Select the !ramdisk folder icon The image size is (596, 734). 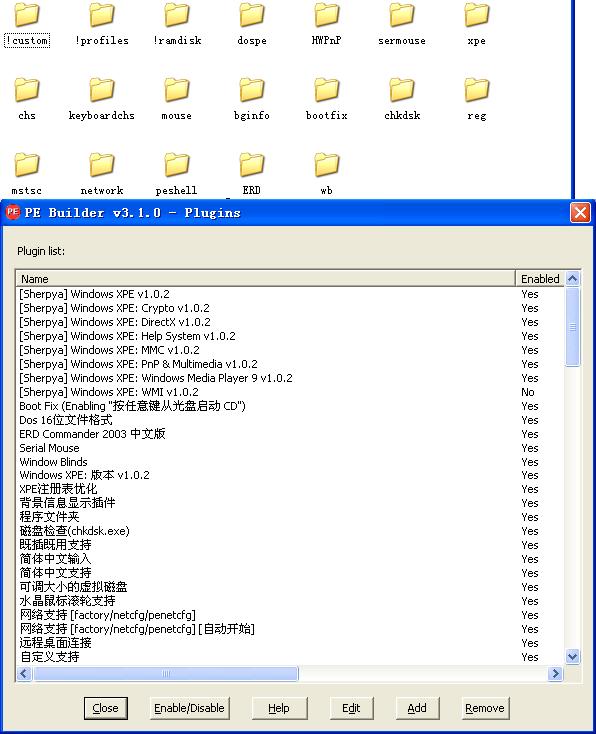(x=177, y=15)
